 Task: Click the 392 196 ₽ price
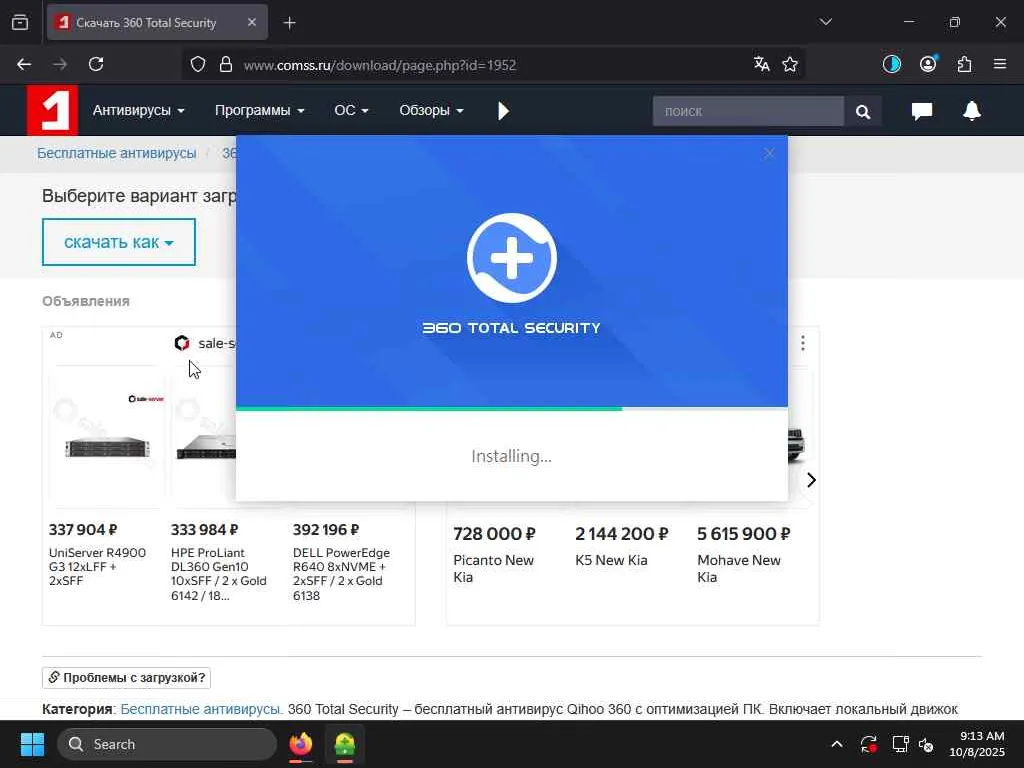pyautogui.click(x=326, y=530)
